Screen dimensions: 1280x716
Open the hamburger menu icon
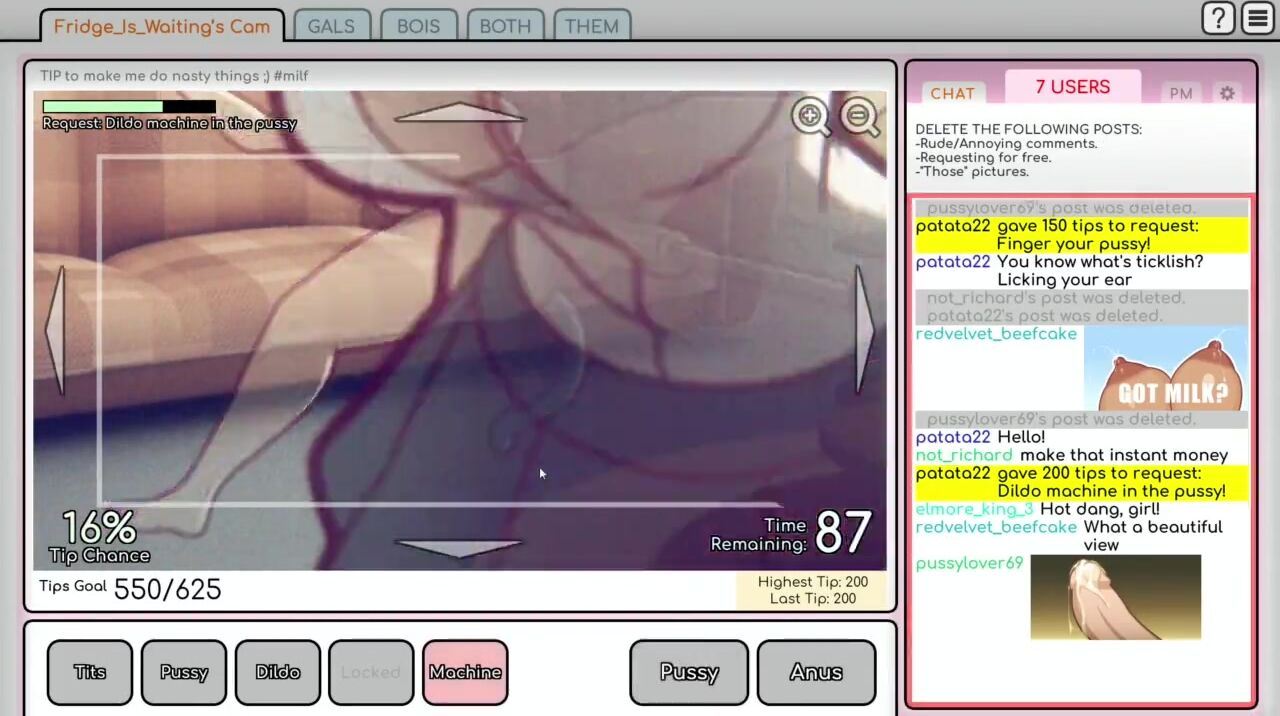click(1257, 19)
